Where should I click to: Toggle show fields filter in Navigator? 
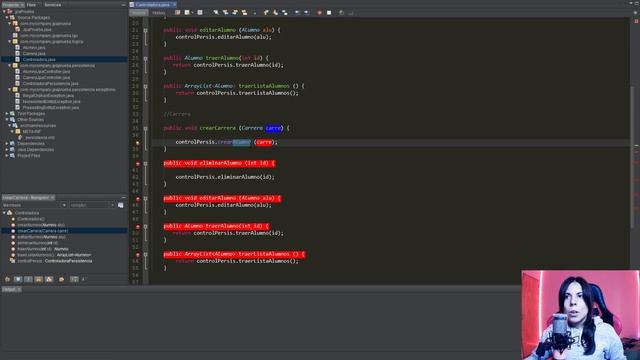click(x=18, y=279)
